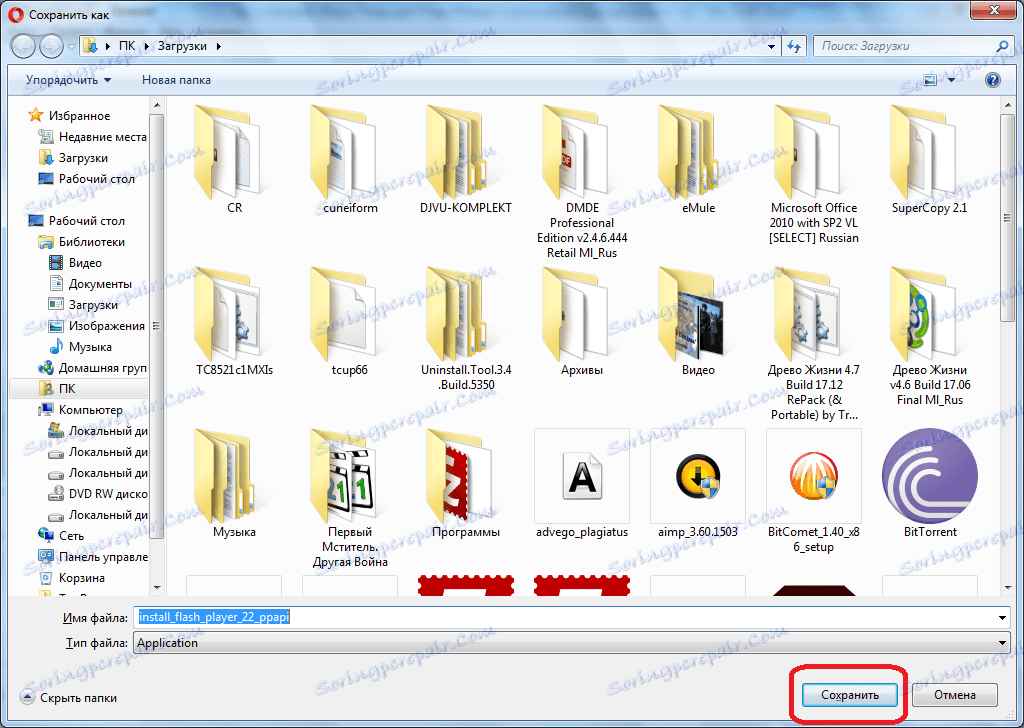Screen dimensions: 1024x728
Task: Open the Программы folder
Action: click(x=466, y=483)
